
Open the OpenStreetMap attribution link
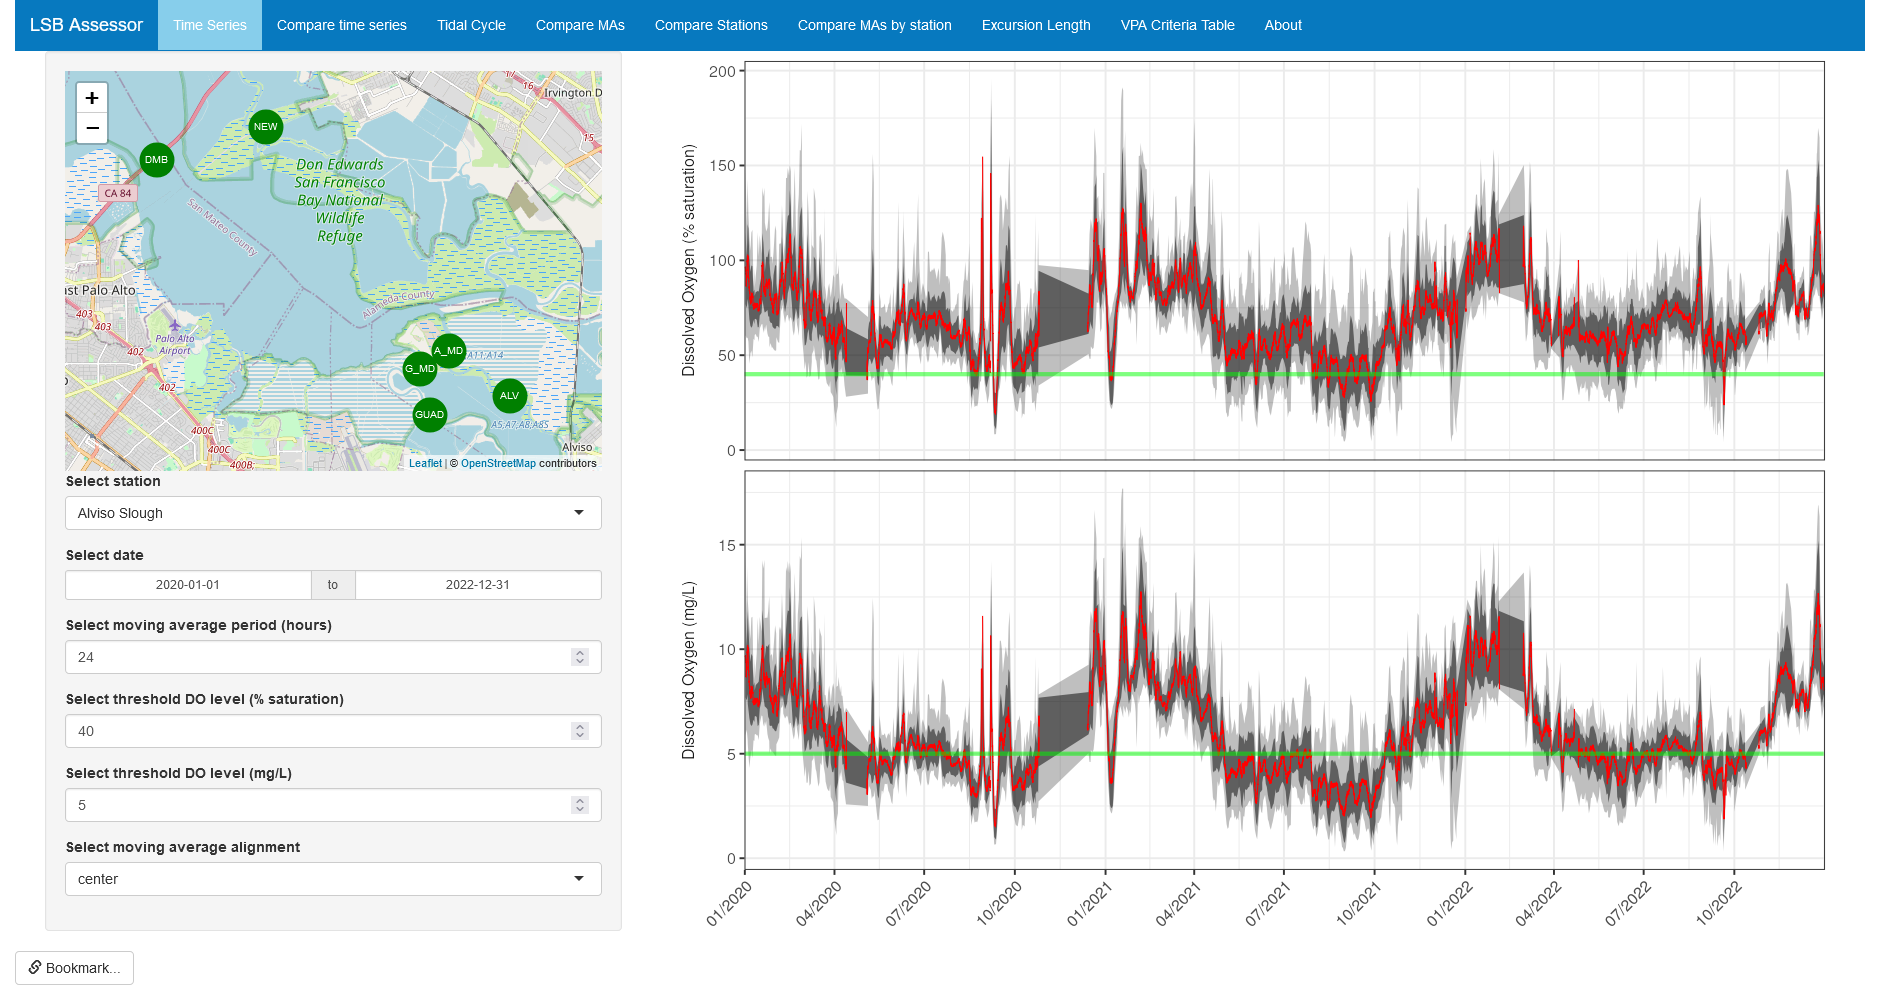(498, 463)
